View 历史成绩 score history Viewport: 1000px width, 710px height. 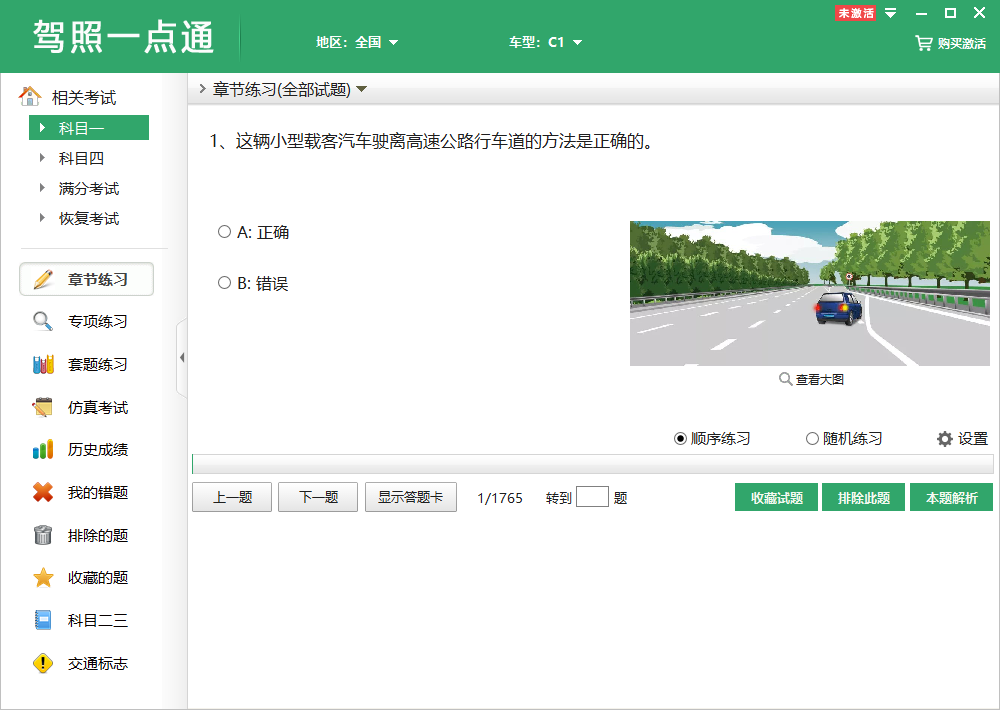coord(88,449)
